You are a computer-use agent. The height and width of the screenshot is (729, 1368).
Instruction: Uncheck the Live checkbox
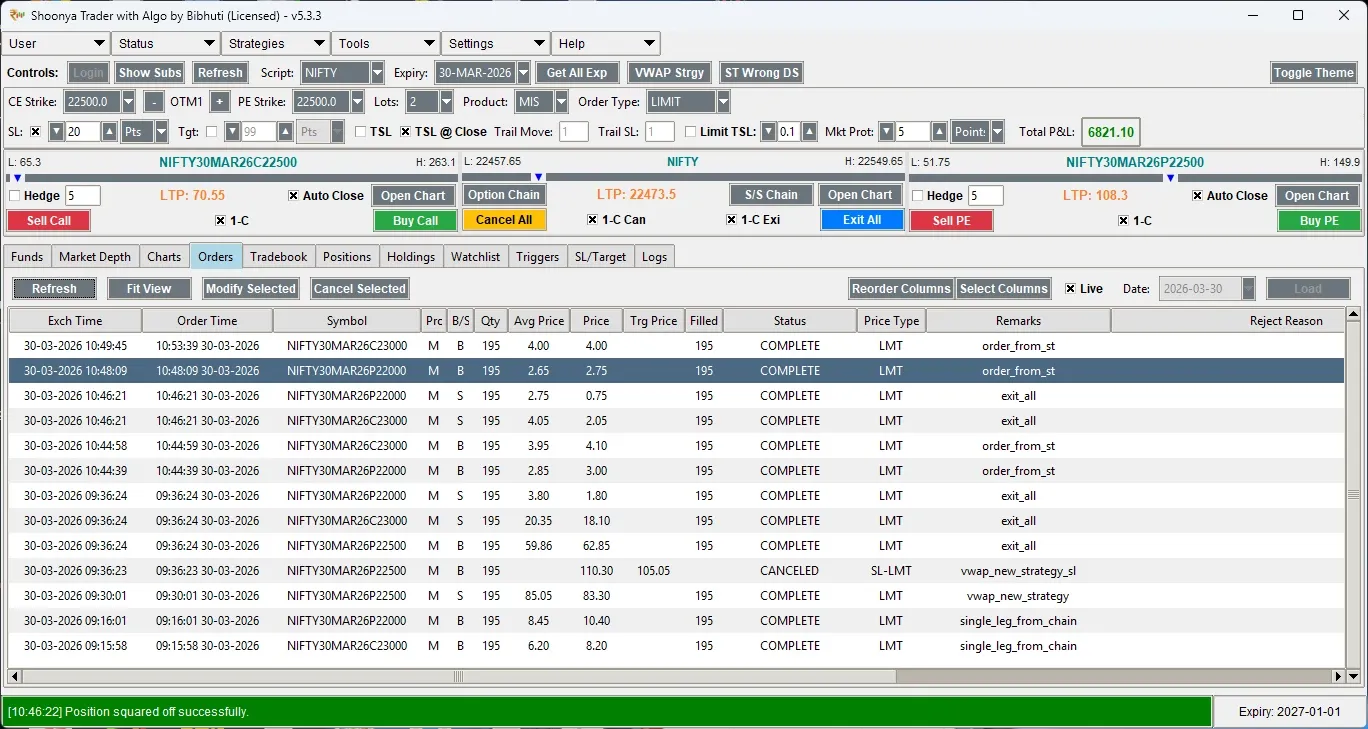(1071, 289)
